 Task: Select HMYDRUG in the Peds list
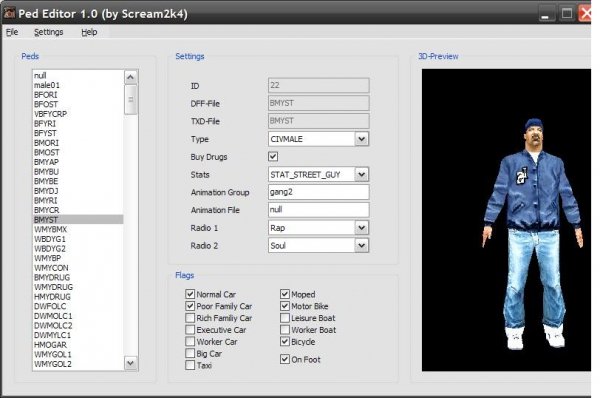pos(78,297)
